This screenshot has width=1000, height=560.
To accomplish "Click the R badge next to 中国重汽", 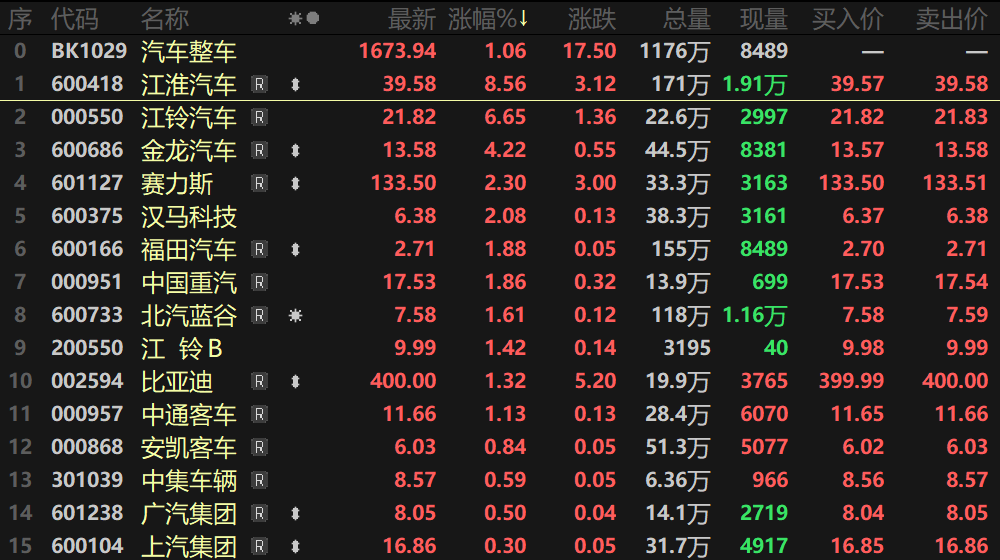I will coord(260,283).
